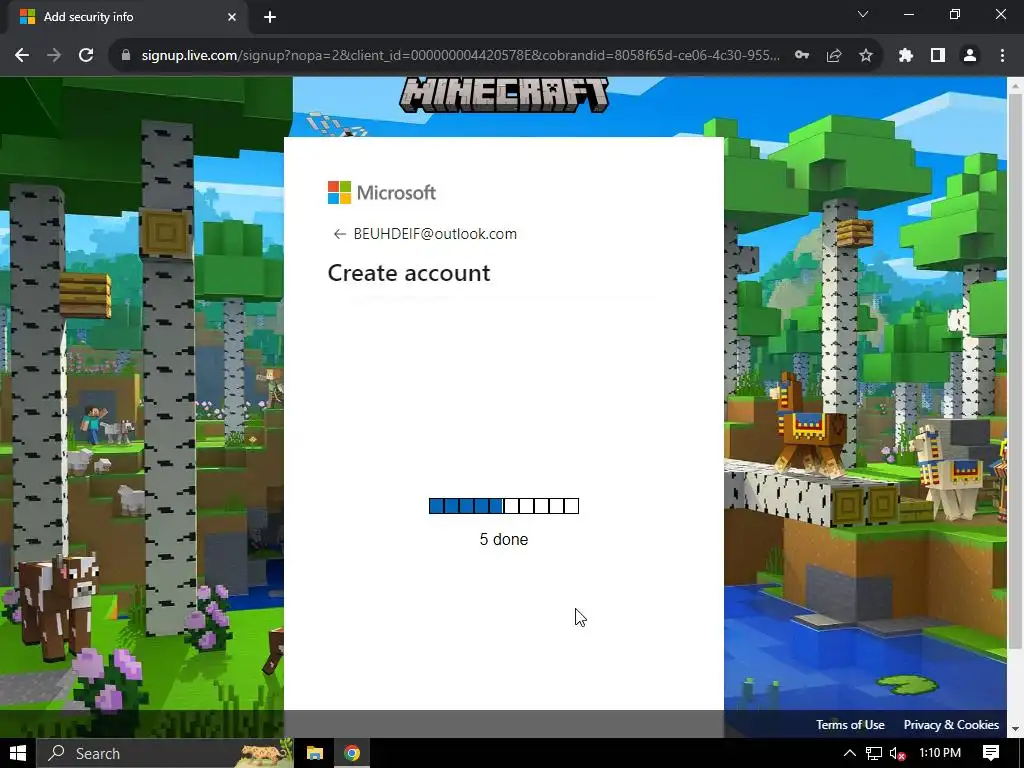
Task: Close the Add security info tab
Action: click(232, 17)
